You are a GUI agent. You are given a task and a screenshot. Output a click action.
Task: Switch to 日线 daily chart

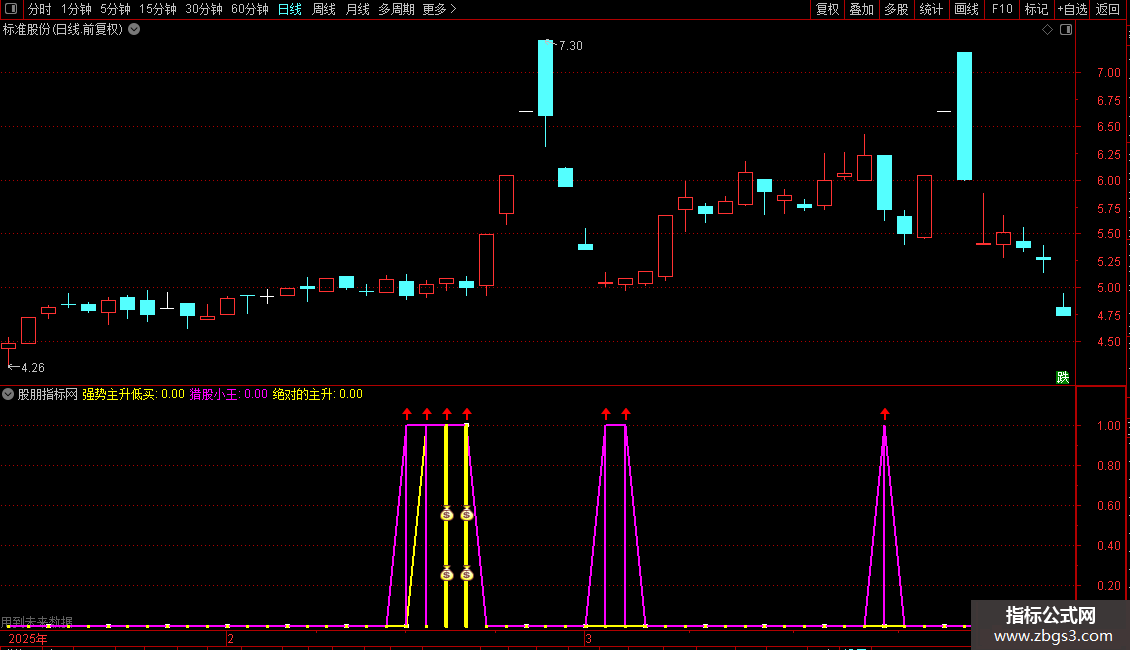[x=290, y=9]
